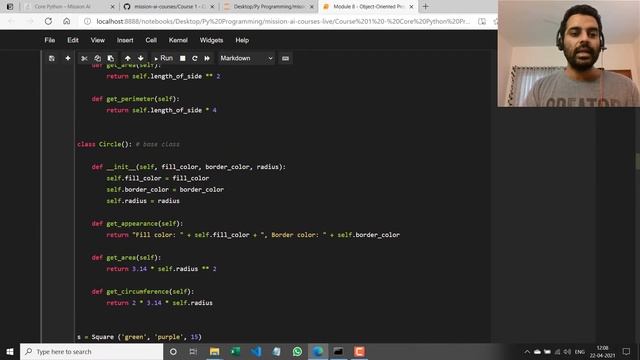This screenshot has width=640, height=360.
Task: Click the "s = Square ('green', 'purple', 15)" line
Action: 139,337
